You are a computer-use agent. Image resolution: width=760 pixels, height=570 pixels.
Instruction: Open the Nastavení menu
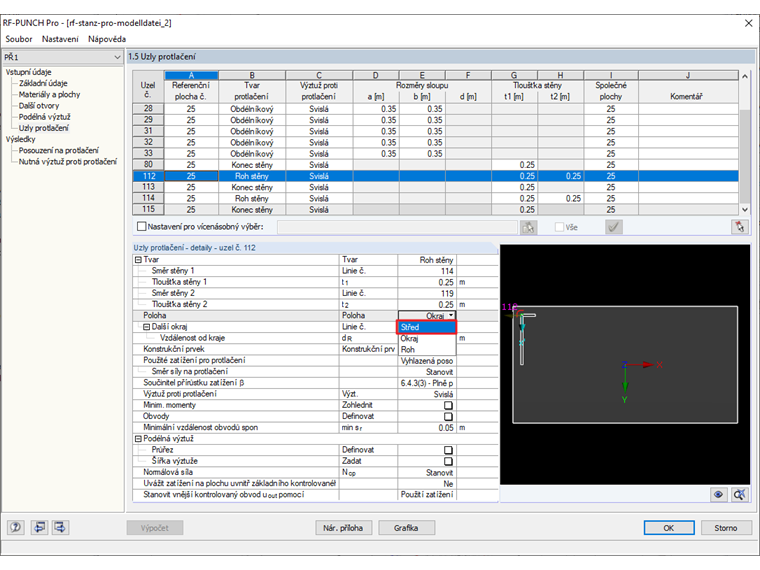(60, 39)
